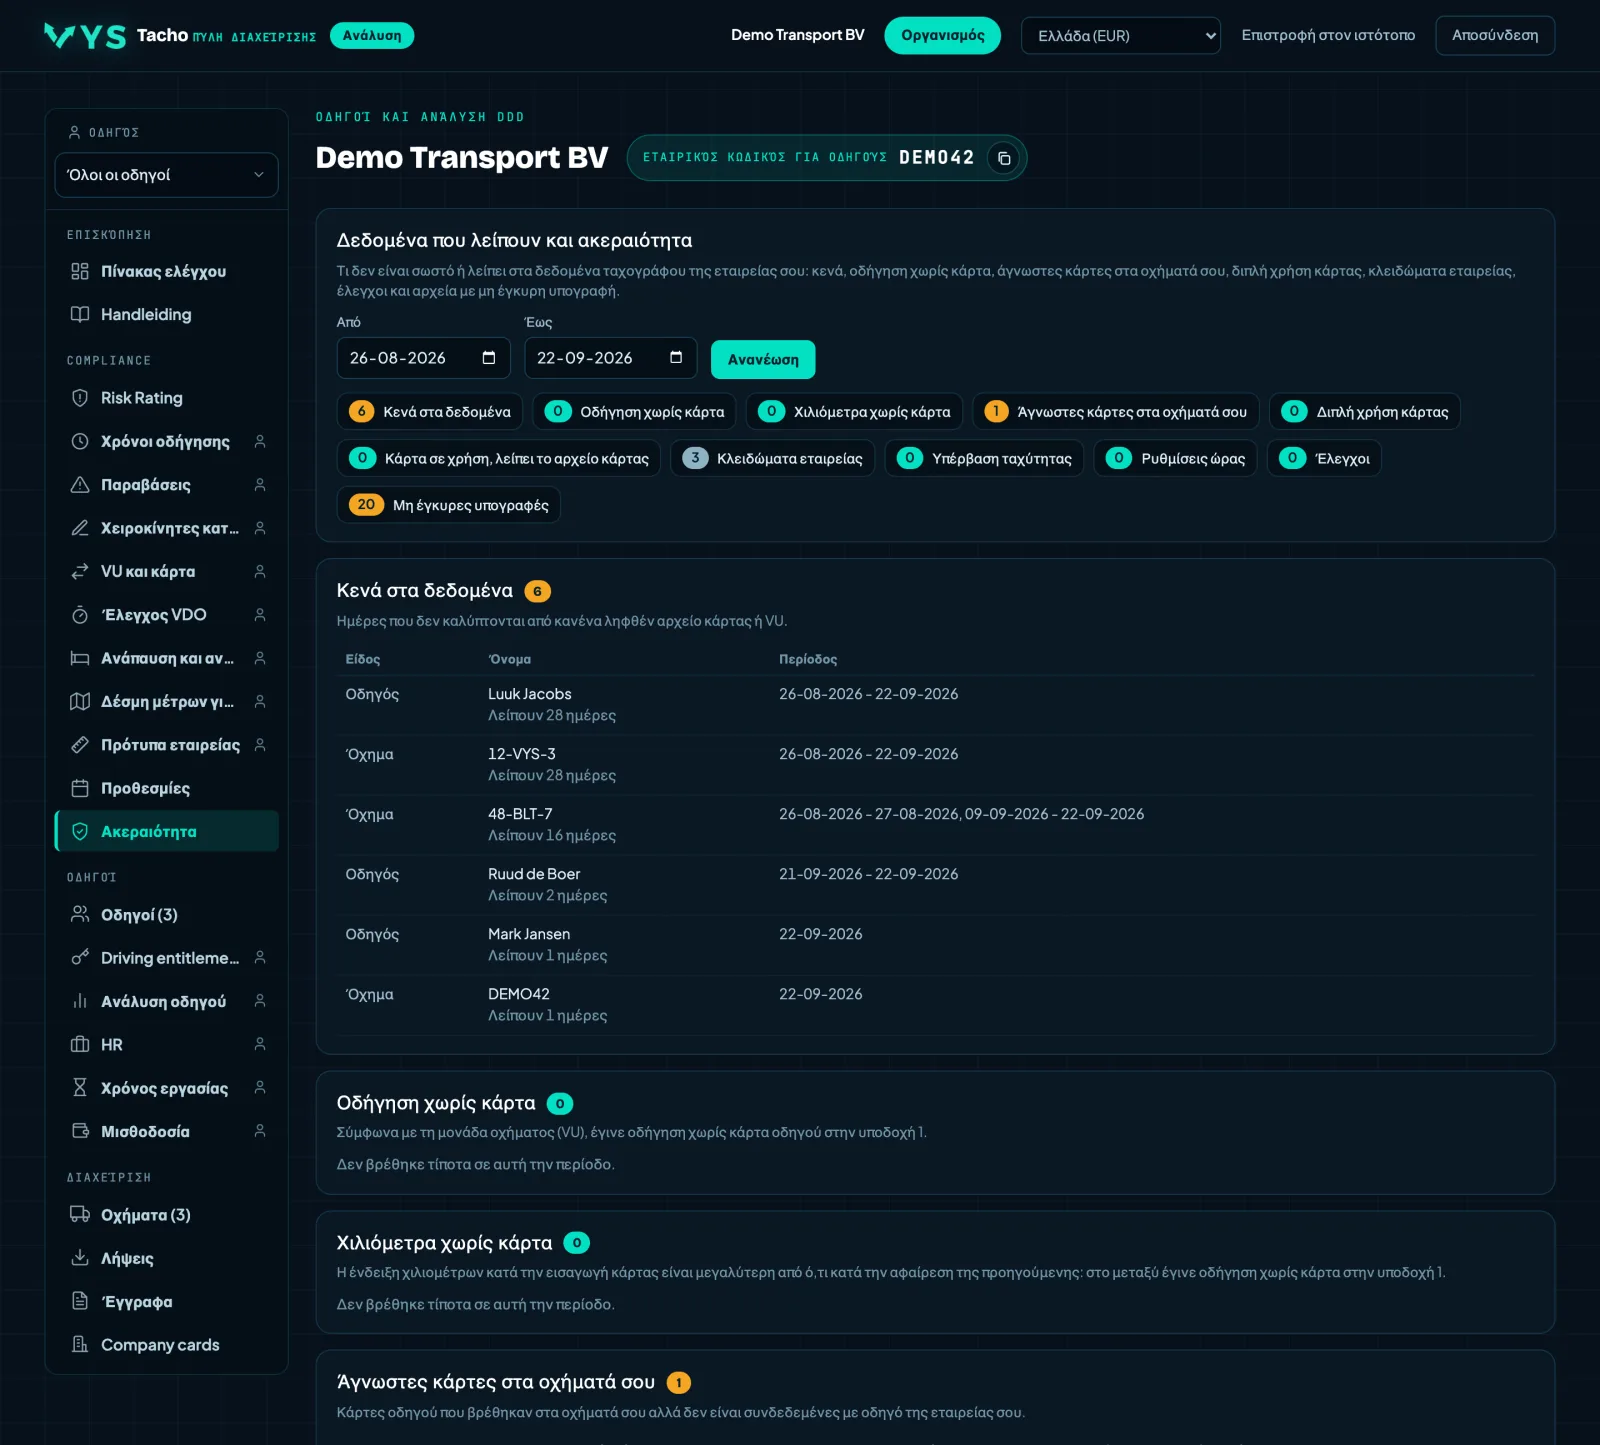Image resolution: width=1600 pixels, height=1445 pixels.
Task: Click driver icon next to Έλεγχος VDO
Action: tap(260, 615)
